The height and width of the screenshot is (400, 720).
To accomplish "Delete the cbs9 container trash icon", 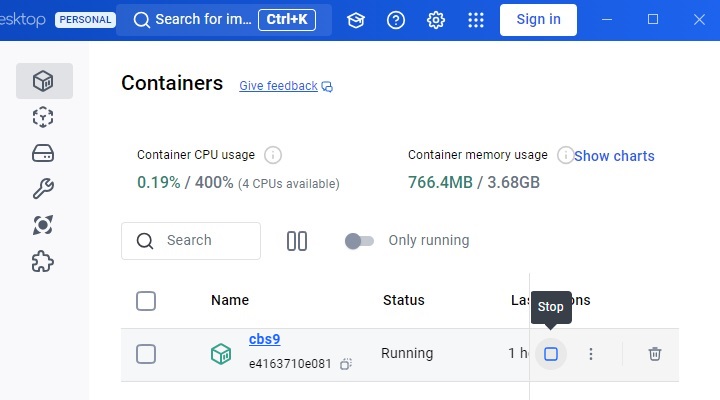I will click(655, 354).
